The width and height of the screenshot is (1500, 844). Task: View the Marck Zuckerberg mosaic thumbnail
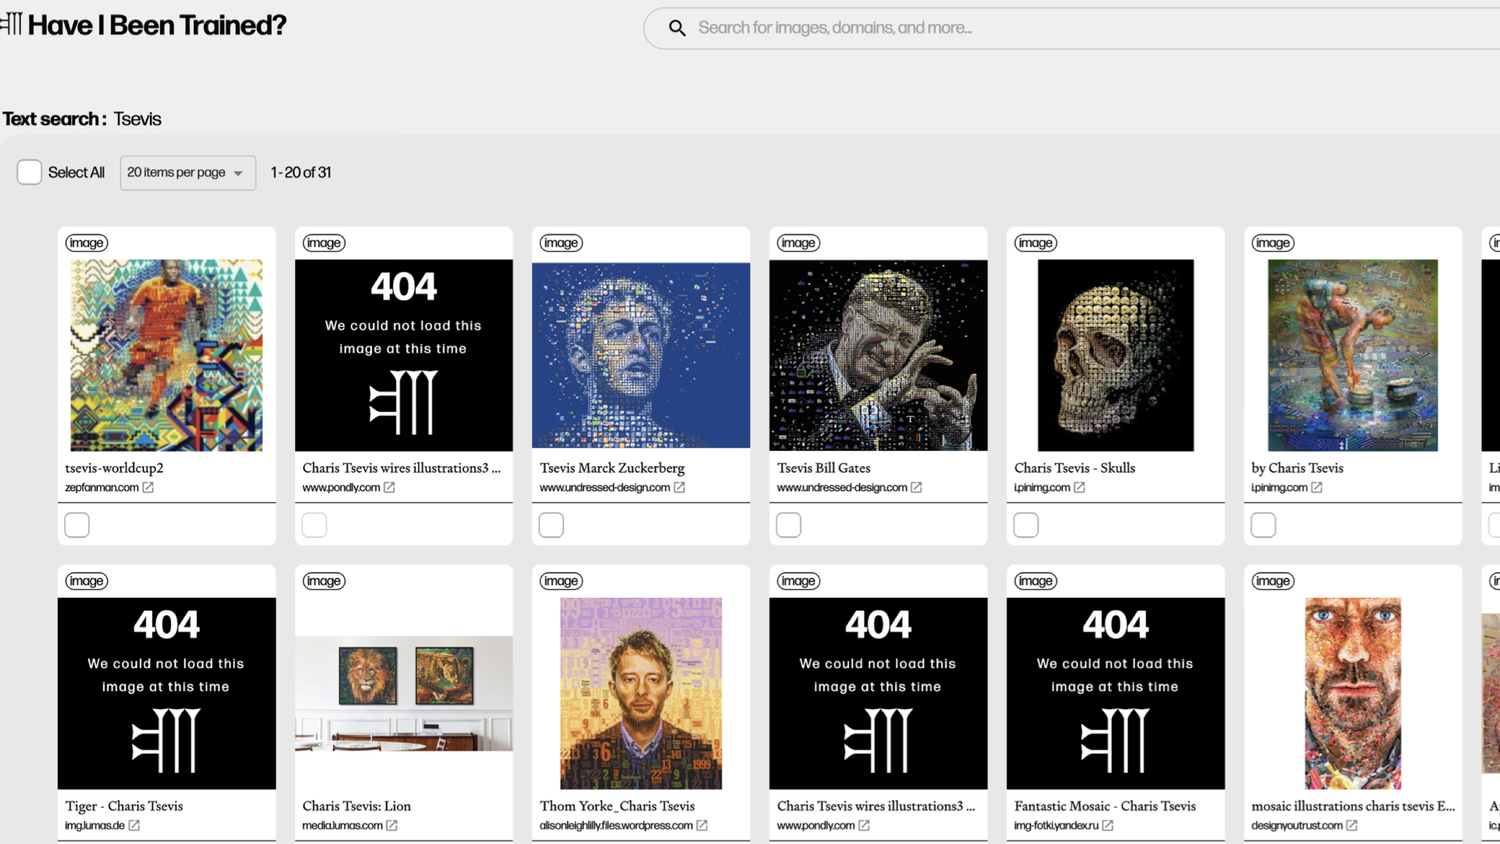641,355
